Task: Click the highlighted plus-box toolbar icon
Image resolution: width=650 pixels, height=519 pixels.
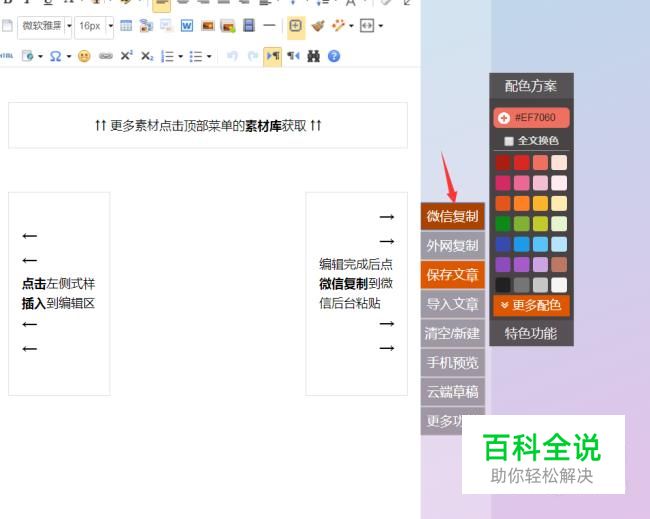Action: pyautogui.click(x=295, y=26)
